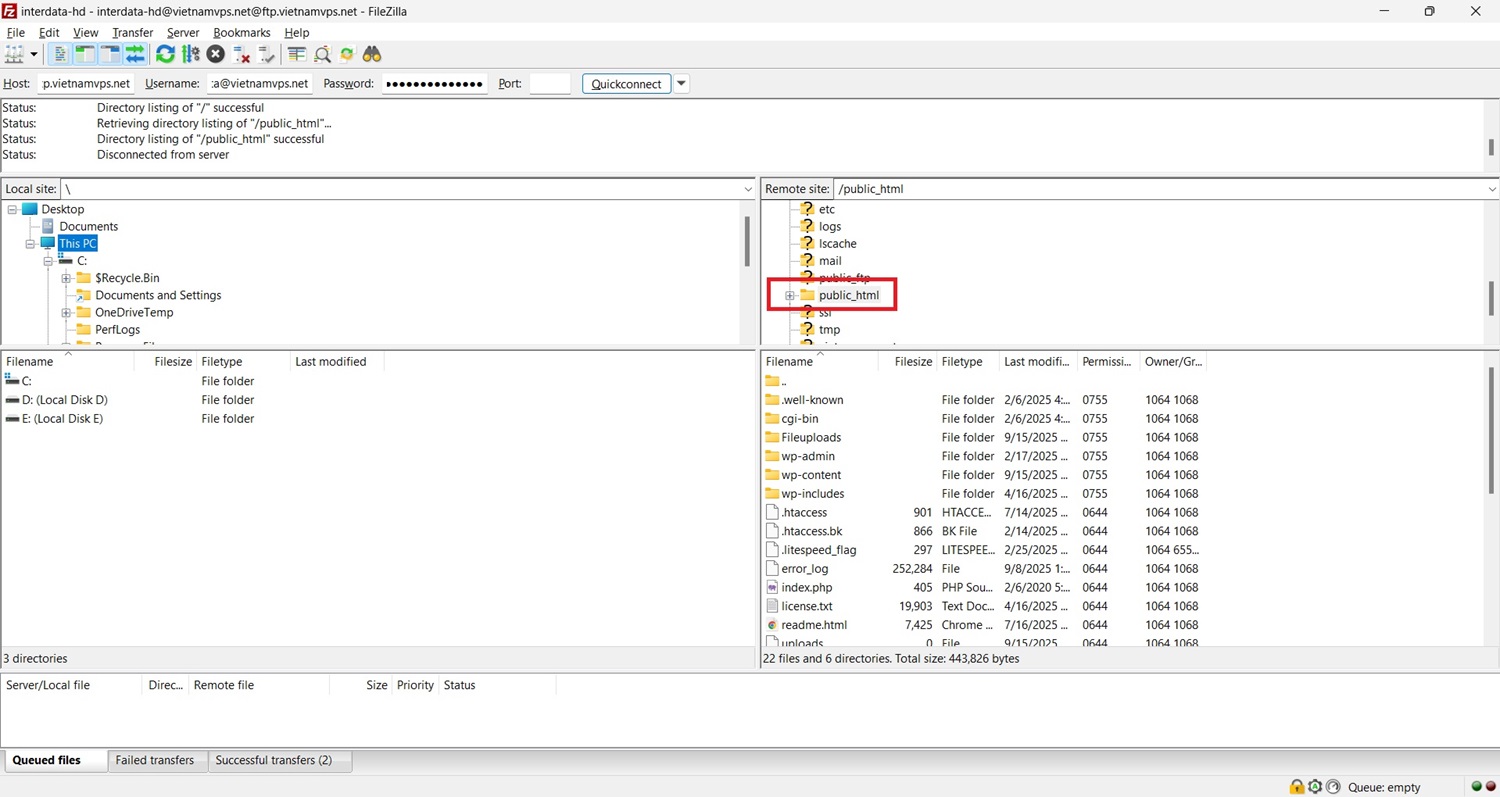The height and width of the screenshot is (797, 1500).
Task: Toggle processing of the transfer queue
Action: click(x=190, y=54)
